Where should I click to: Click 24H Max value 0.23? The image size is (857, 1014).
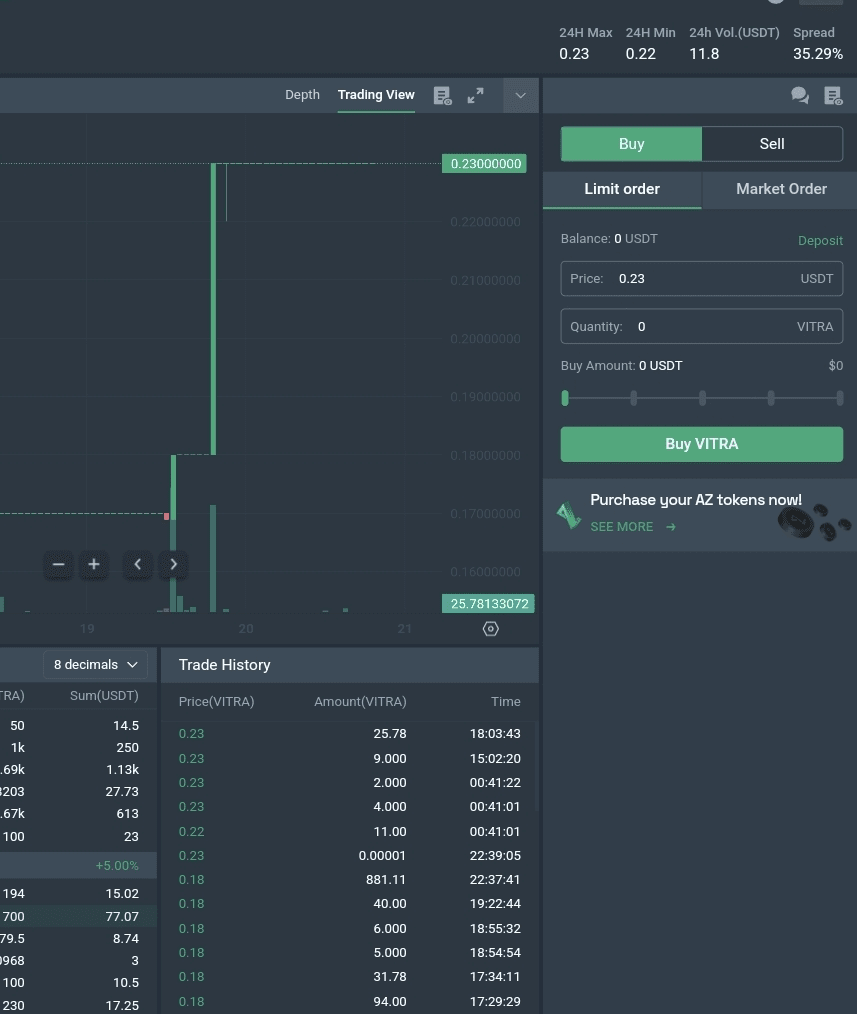pyautogui.click(x=574, y=54)
